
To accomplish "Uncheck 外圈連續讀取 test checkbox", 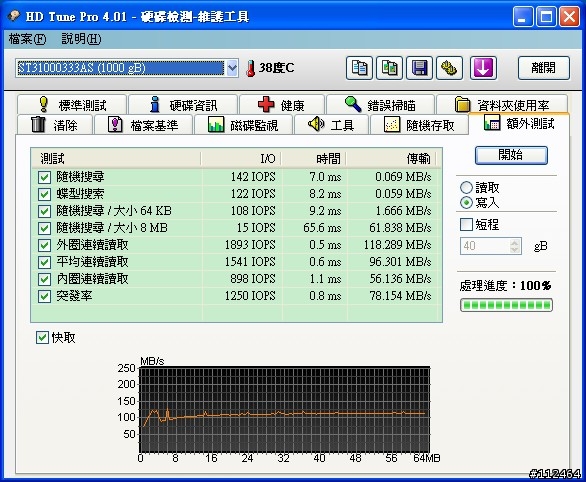I will tap(44, 245).
